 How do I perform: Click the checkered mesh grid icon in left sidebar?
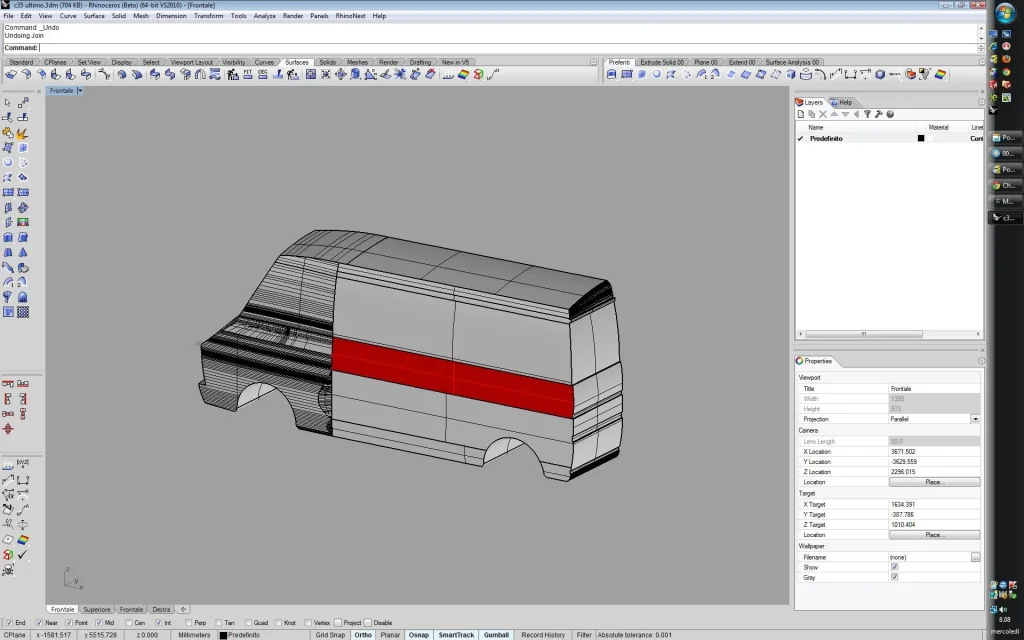[23, 312]
